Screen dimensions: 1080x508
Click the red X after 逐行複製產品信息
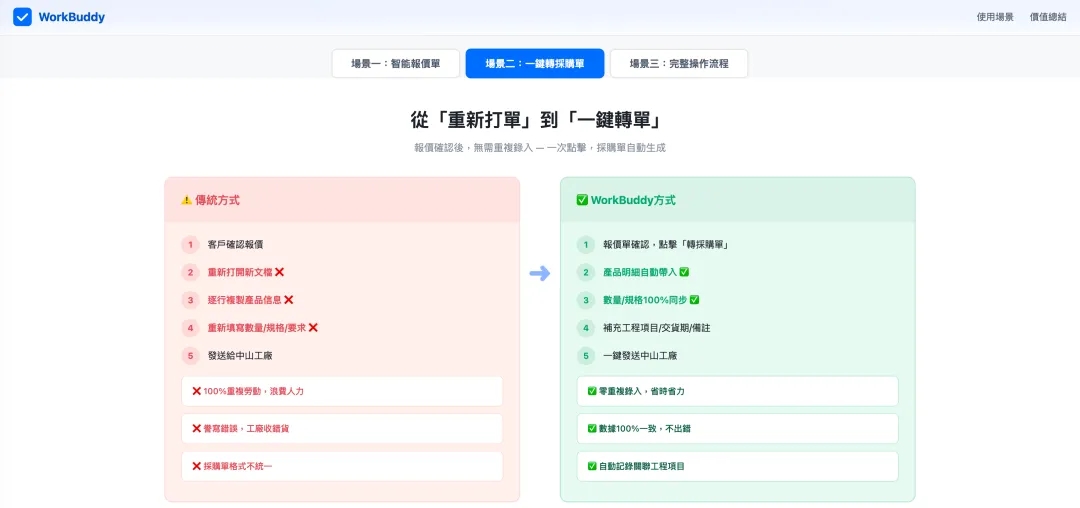(289, 299)
